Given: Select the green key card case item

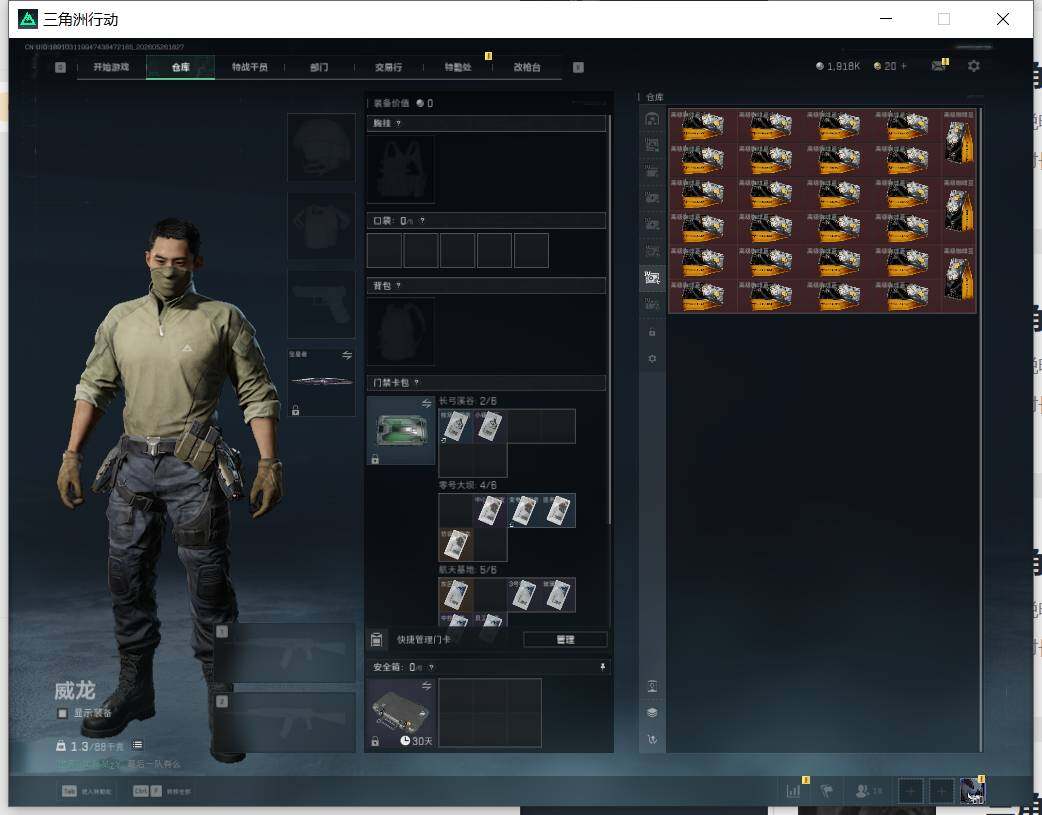Looking at the screenshot, I should [401, 430].
